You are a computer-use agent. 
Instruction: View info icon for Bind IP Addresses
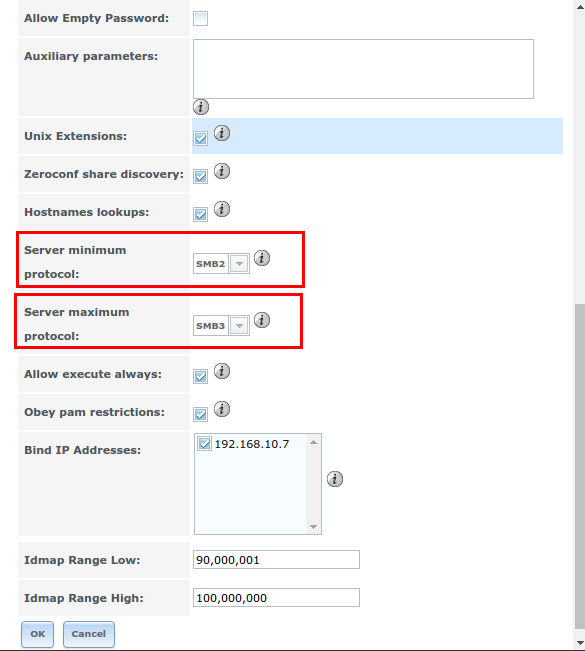click(x=335, y=479)
